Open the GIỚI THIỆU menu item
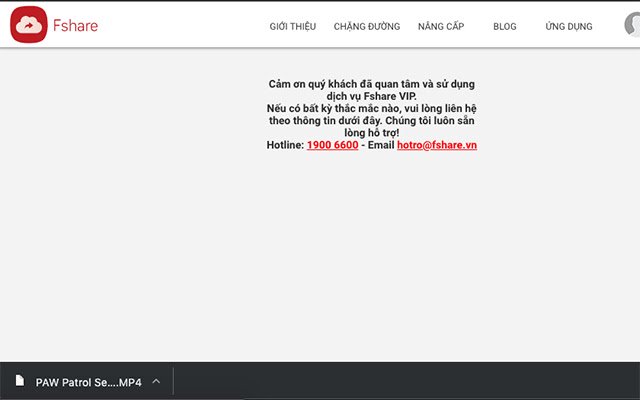Screen dimensions: 640x400 [293, 27]
